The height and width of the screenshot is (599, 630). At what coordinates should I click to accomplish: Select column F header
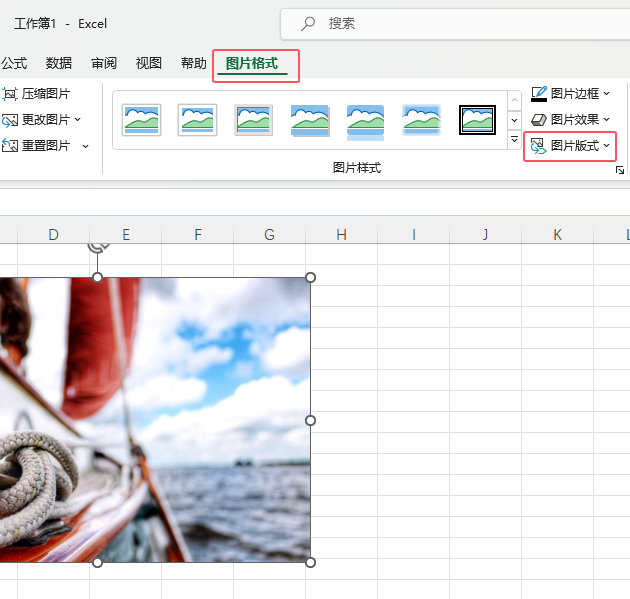pos(198,234)
